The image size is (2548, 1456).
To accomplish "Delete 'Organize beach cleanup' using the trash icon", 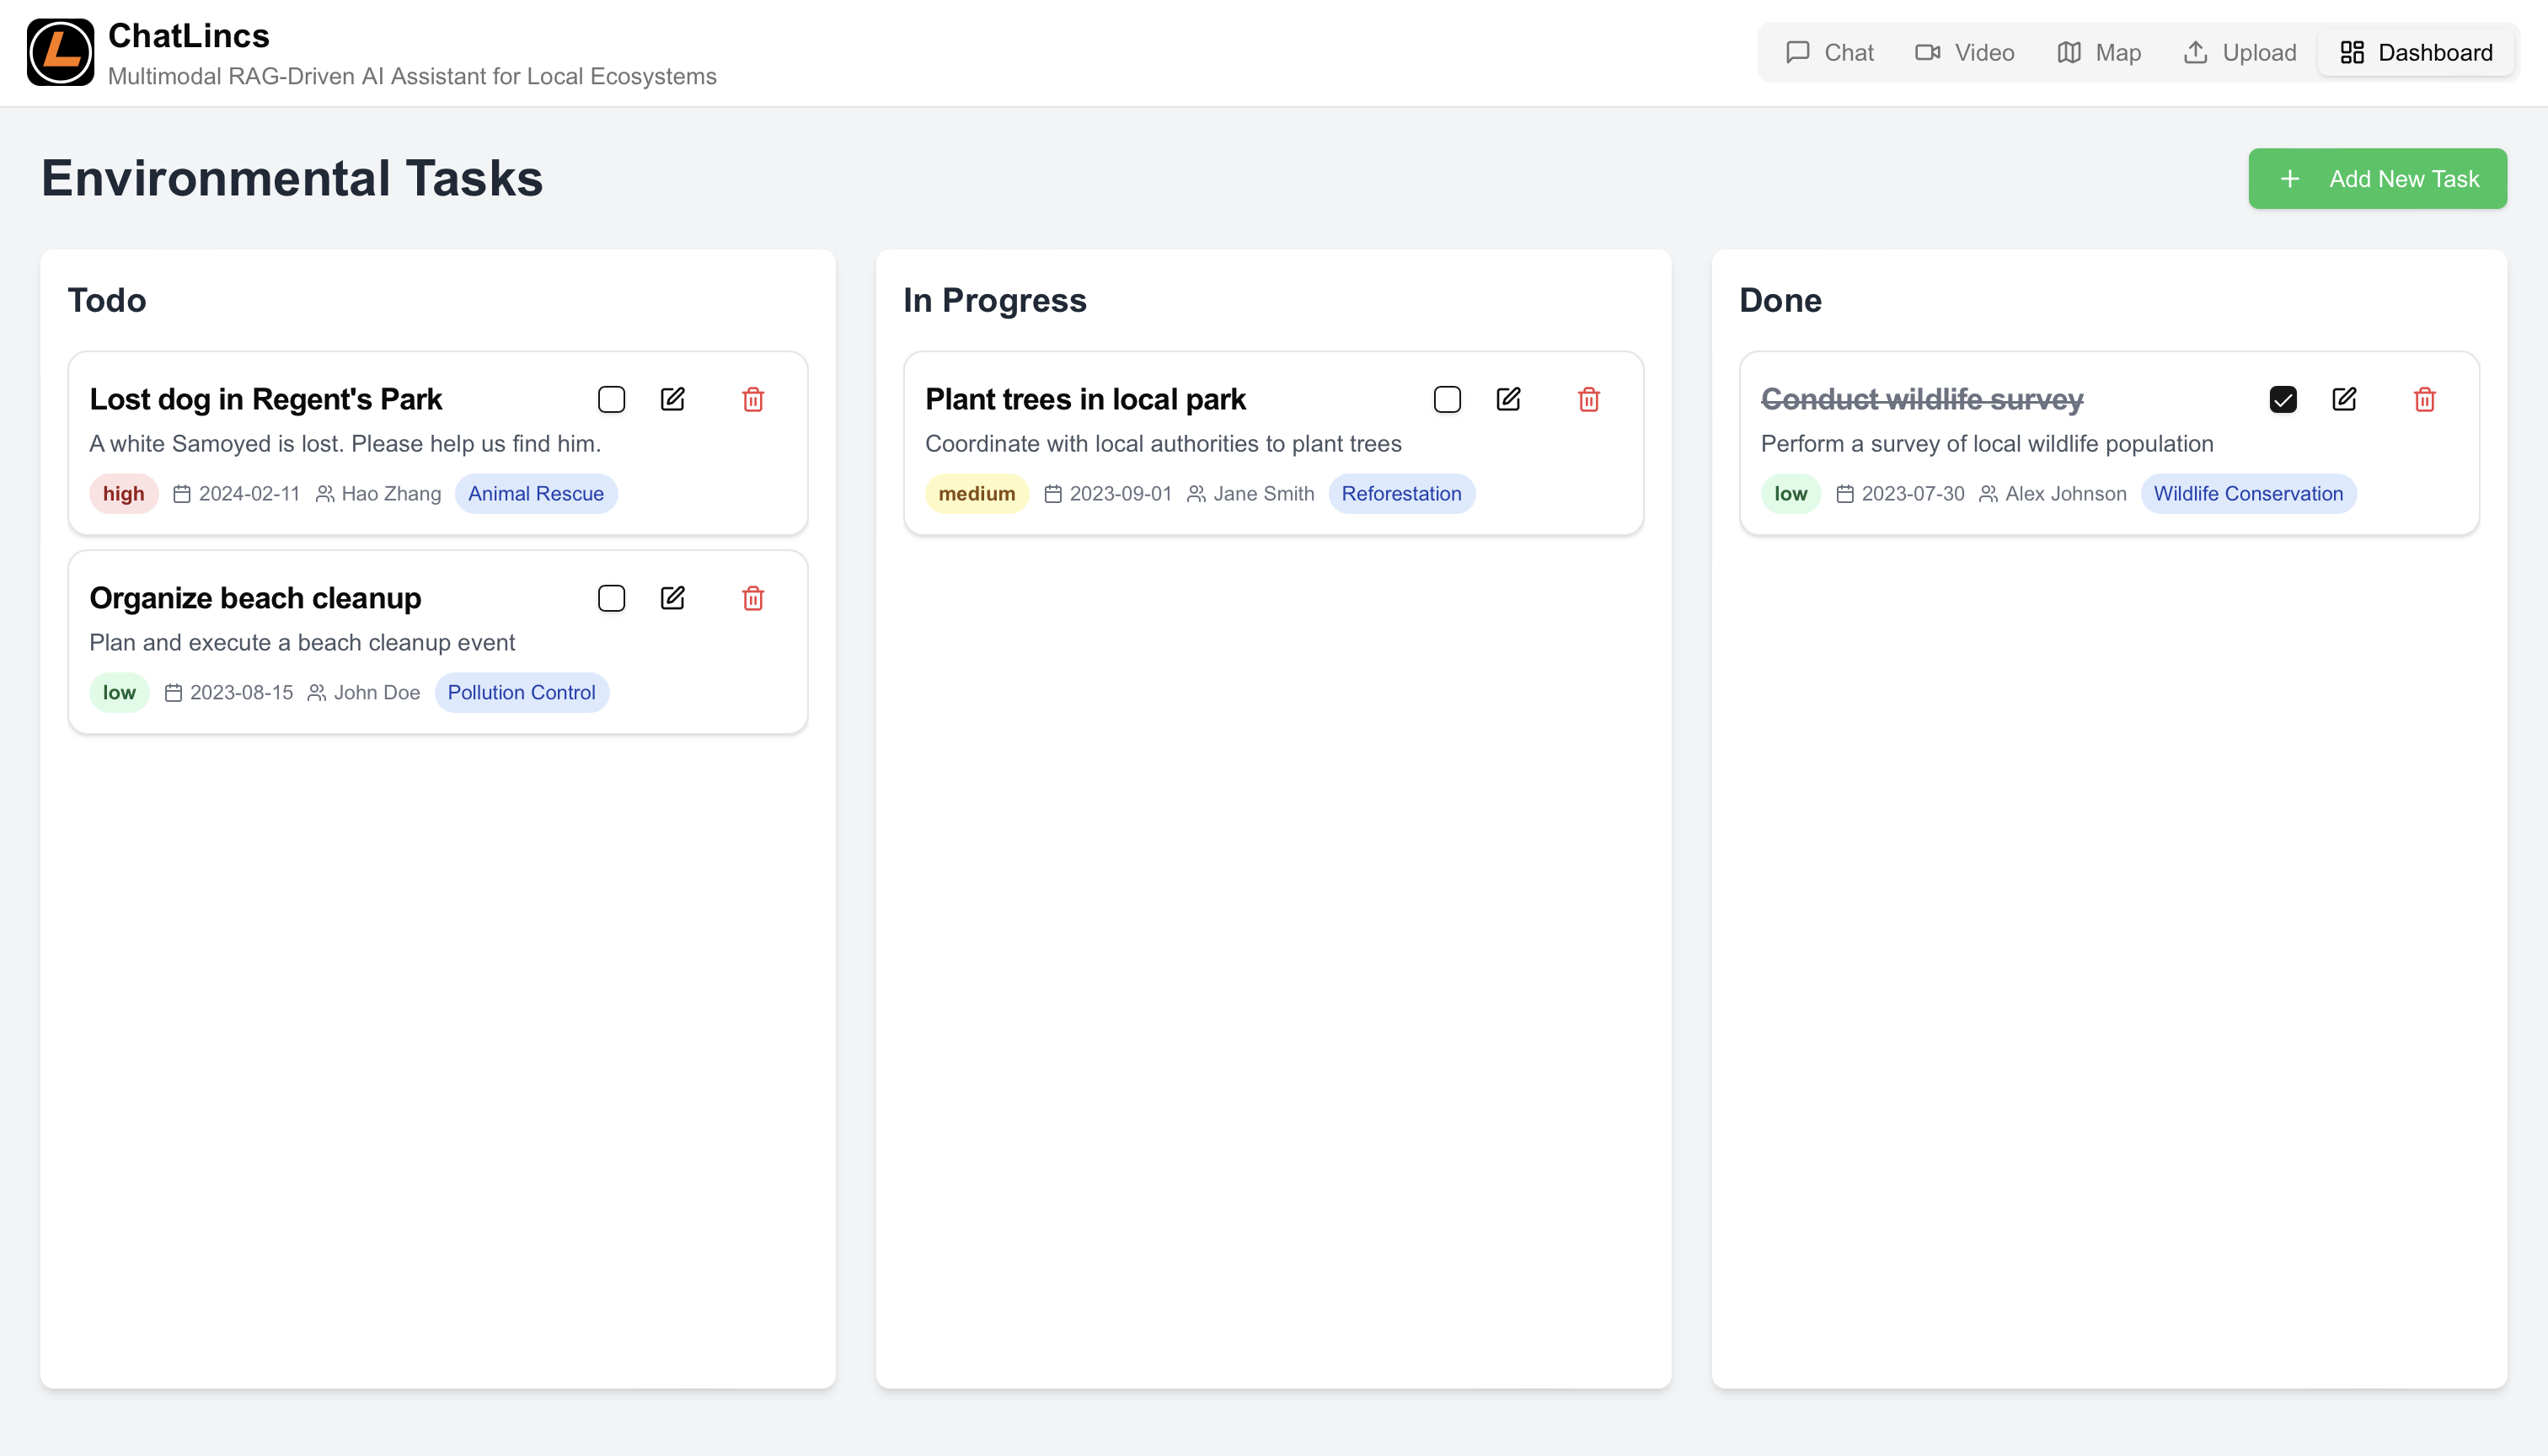I will coord(753,597).
